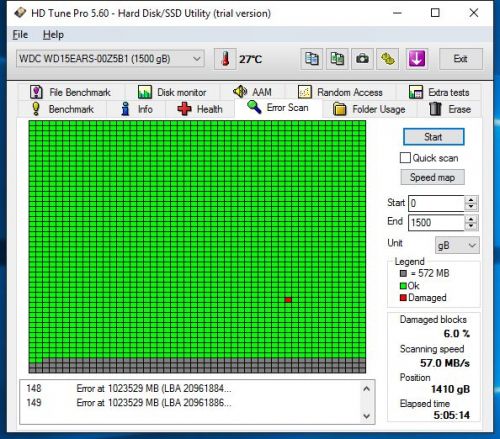Screen dimensions: 500x439
Task: Switch to the Benchmark tab
Action: [62, 109]
